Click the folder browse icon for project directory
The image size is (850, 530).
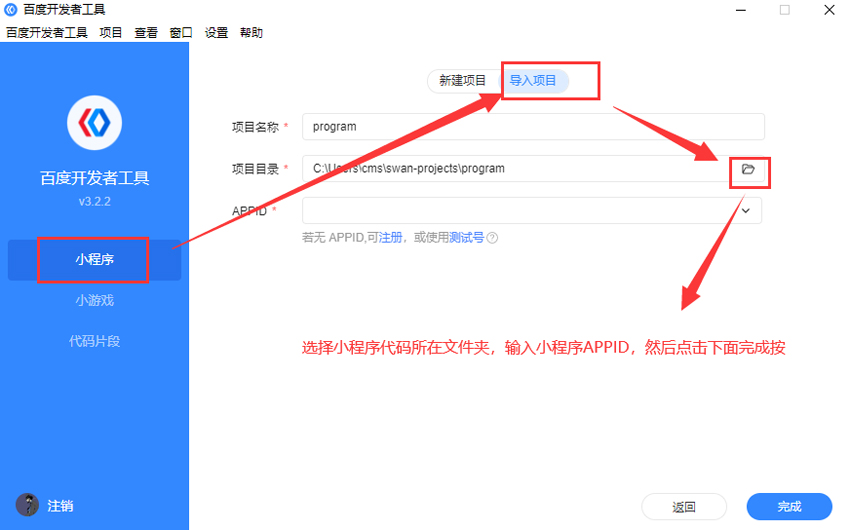748,169
